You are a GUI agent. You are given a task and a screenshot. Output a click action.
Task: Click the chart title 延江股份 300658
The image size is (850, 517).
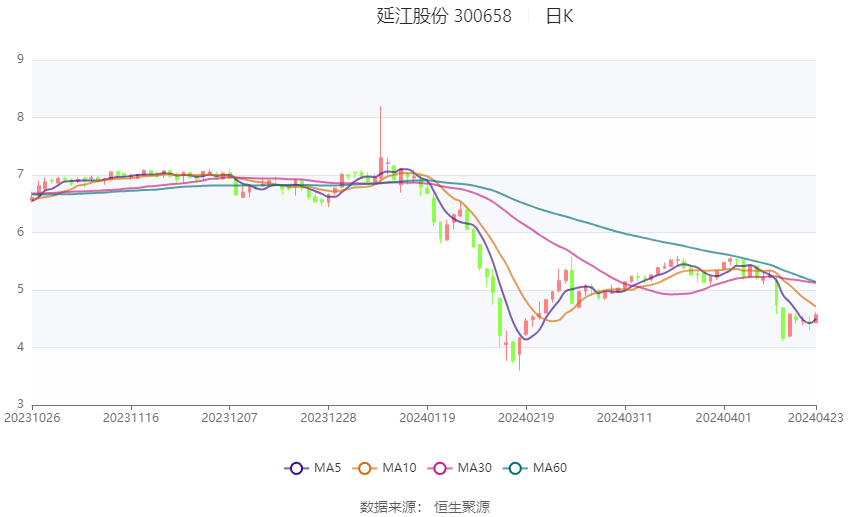point(444,16)
